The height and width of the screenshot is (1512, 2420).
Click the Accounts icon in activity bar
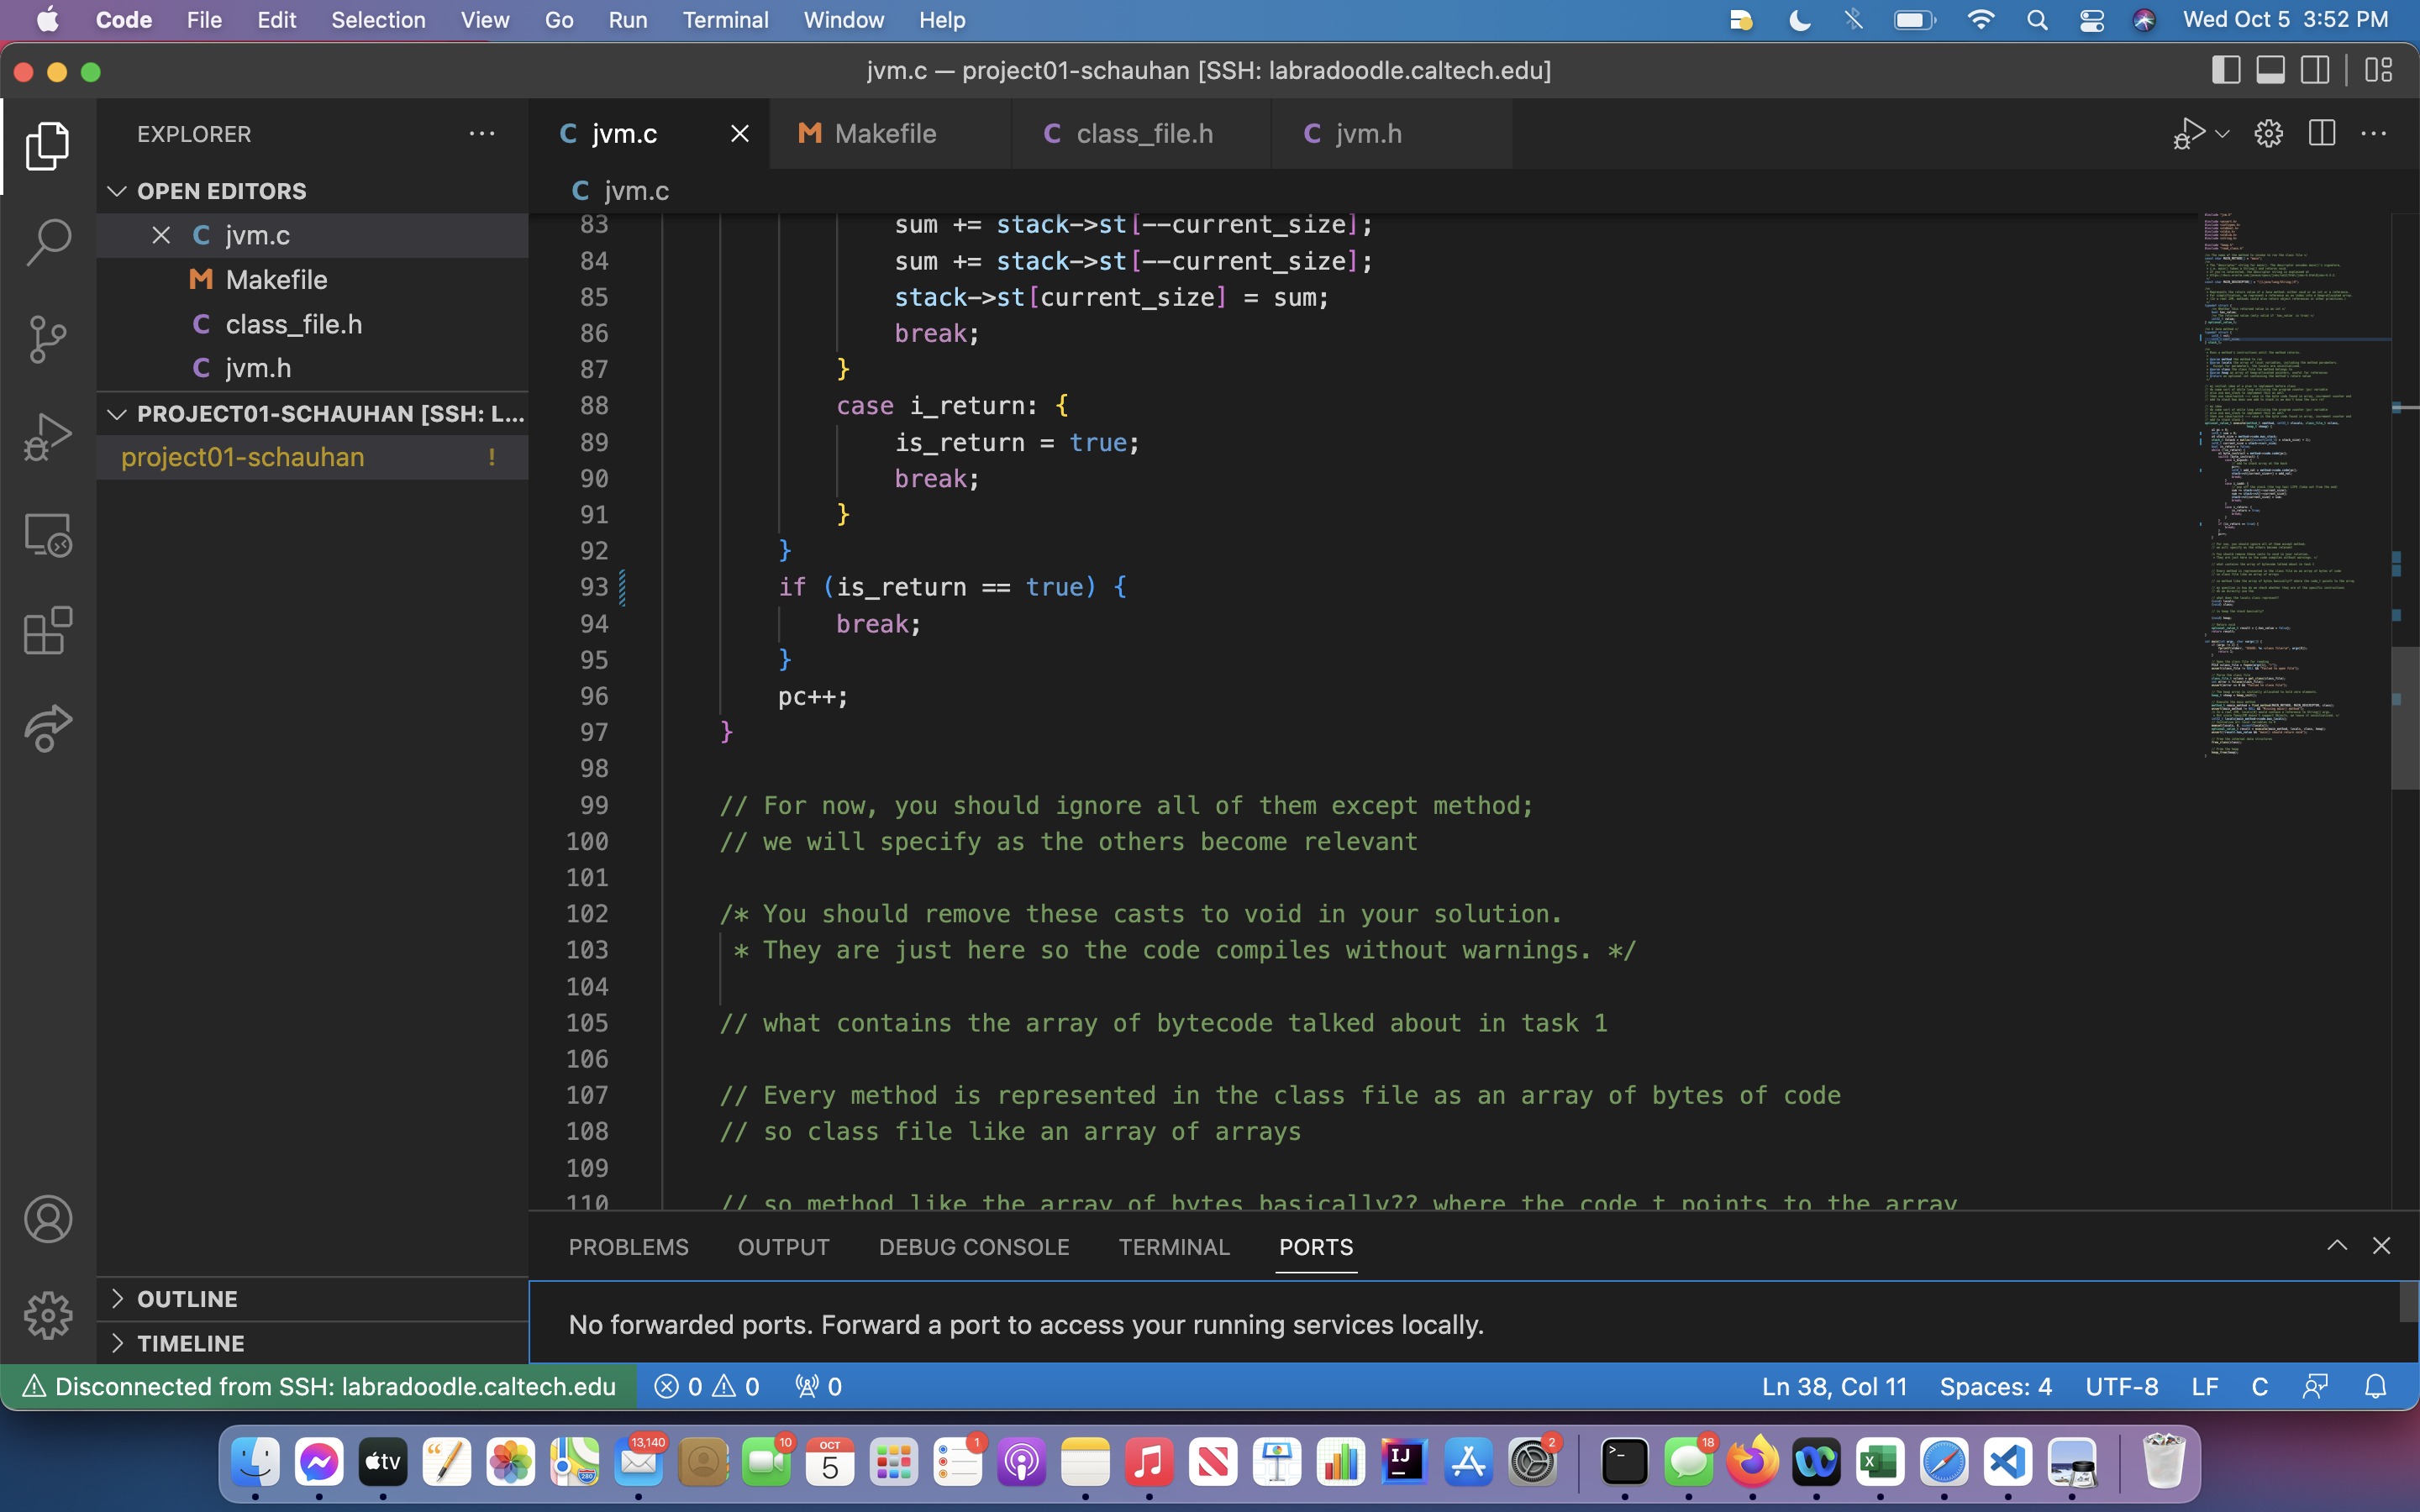[x=48, y=1219]
